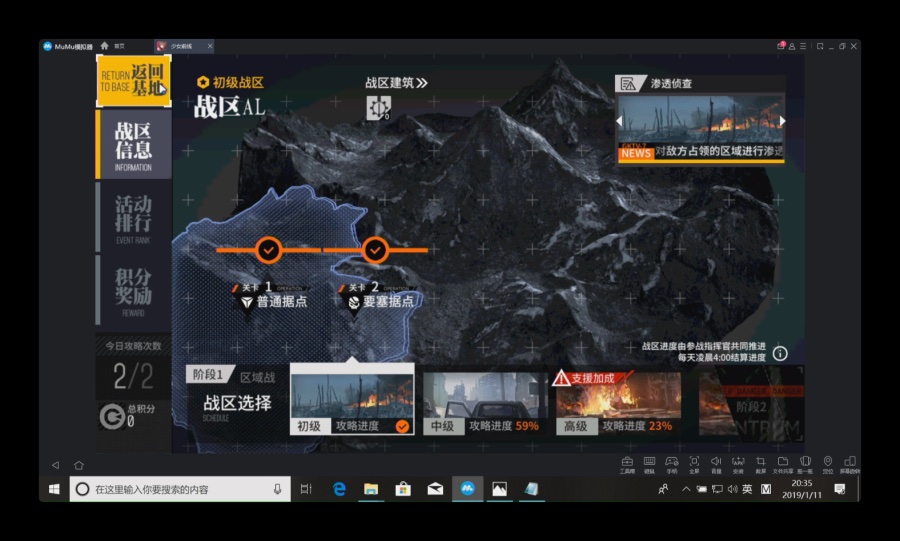Take a MuMu screenshot with crop icon
Screen dimensions: 900x541
[761, 464]
